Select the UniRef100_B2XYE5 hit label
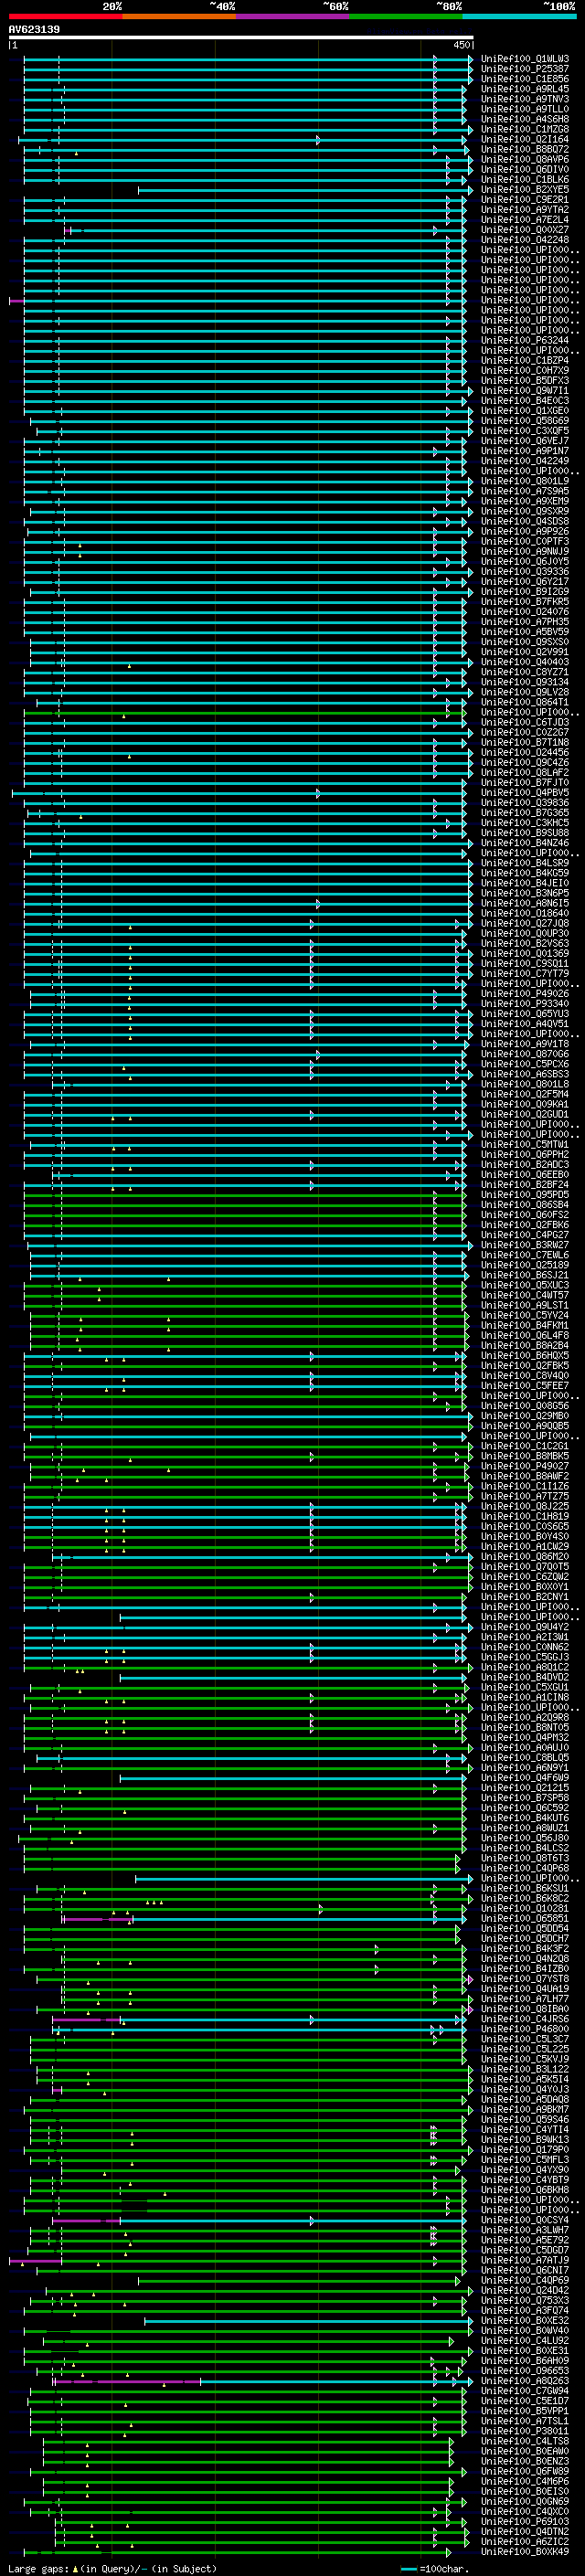The height and width of the screenshot is (2576, 585). pyautogui.click(x=525, y=190)
